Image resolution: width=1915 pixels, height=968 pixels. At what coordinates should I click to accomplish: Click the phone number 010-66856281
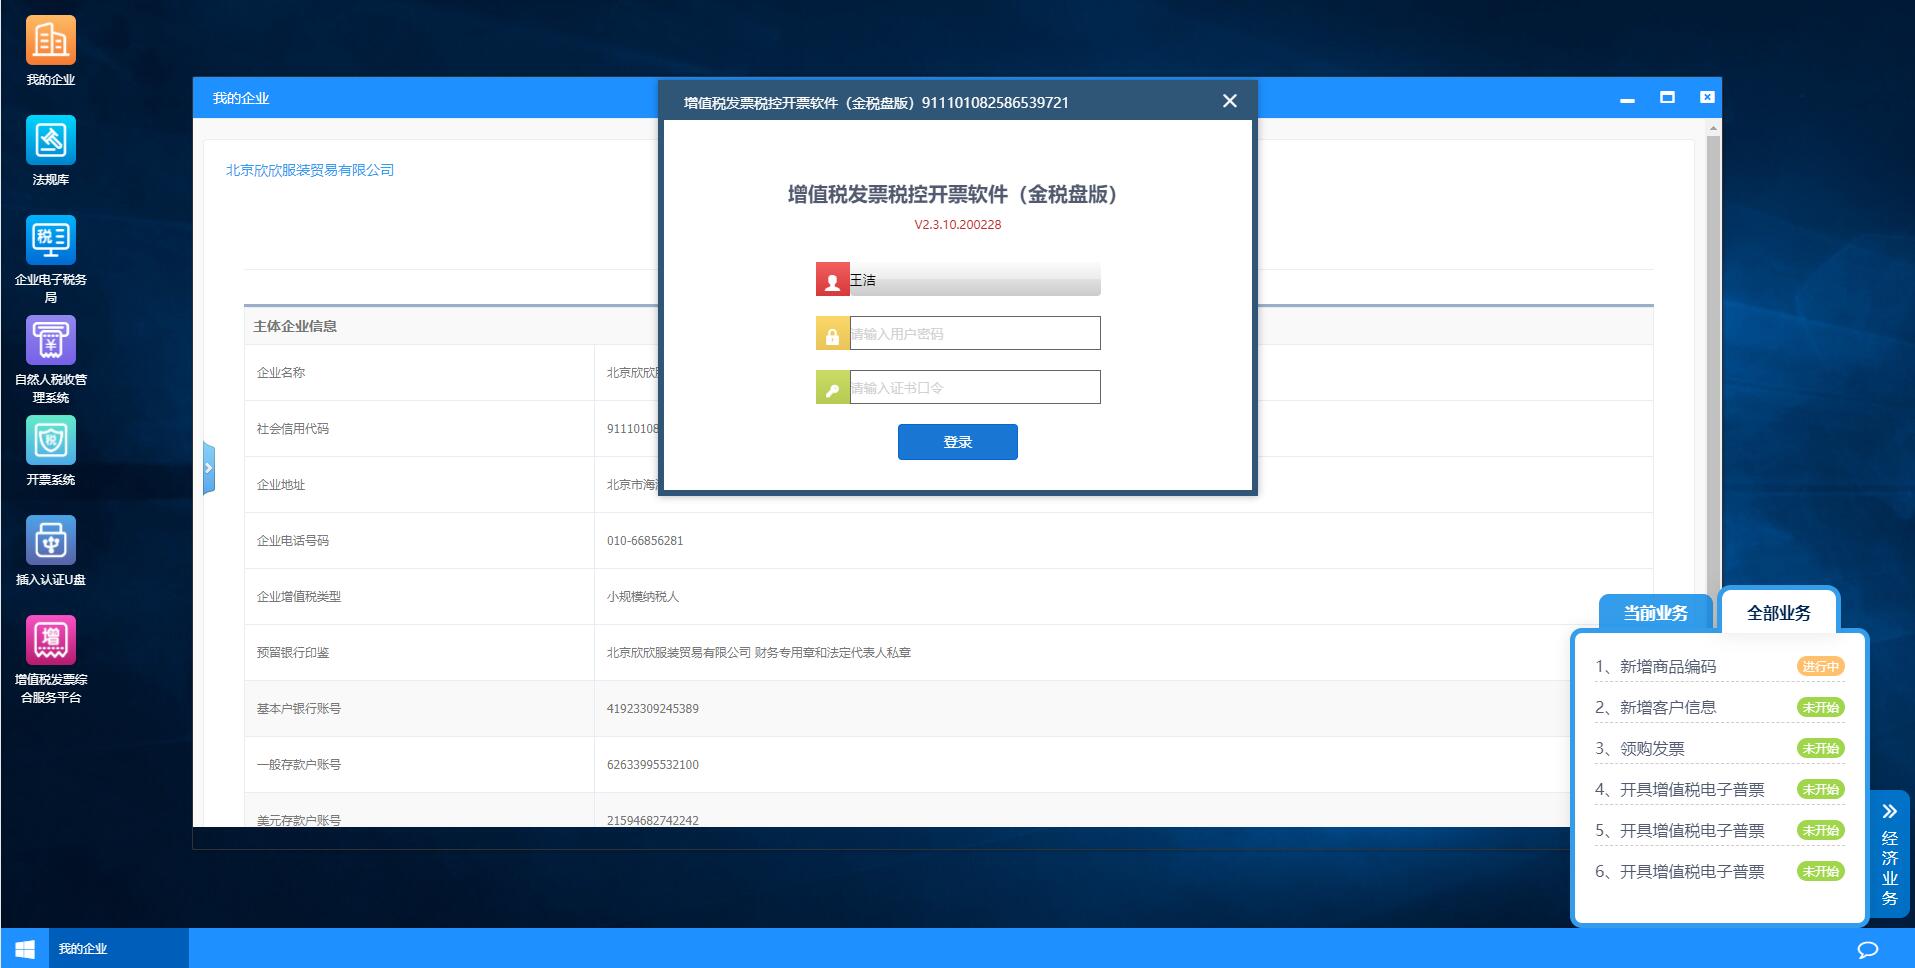(x=645, y=540)
